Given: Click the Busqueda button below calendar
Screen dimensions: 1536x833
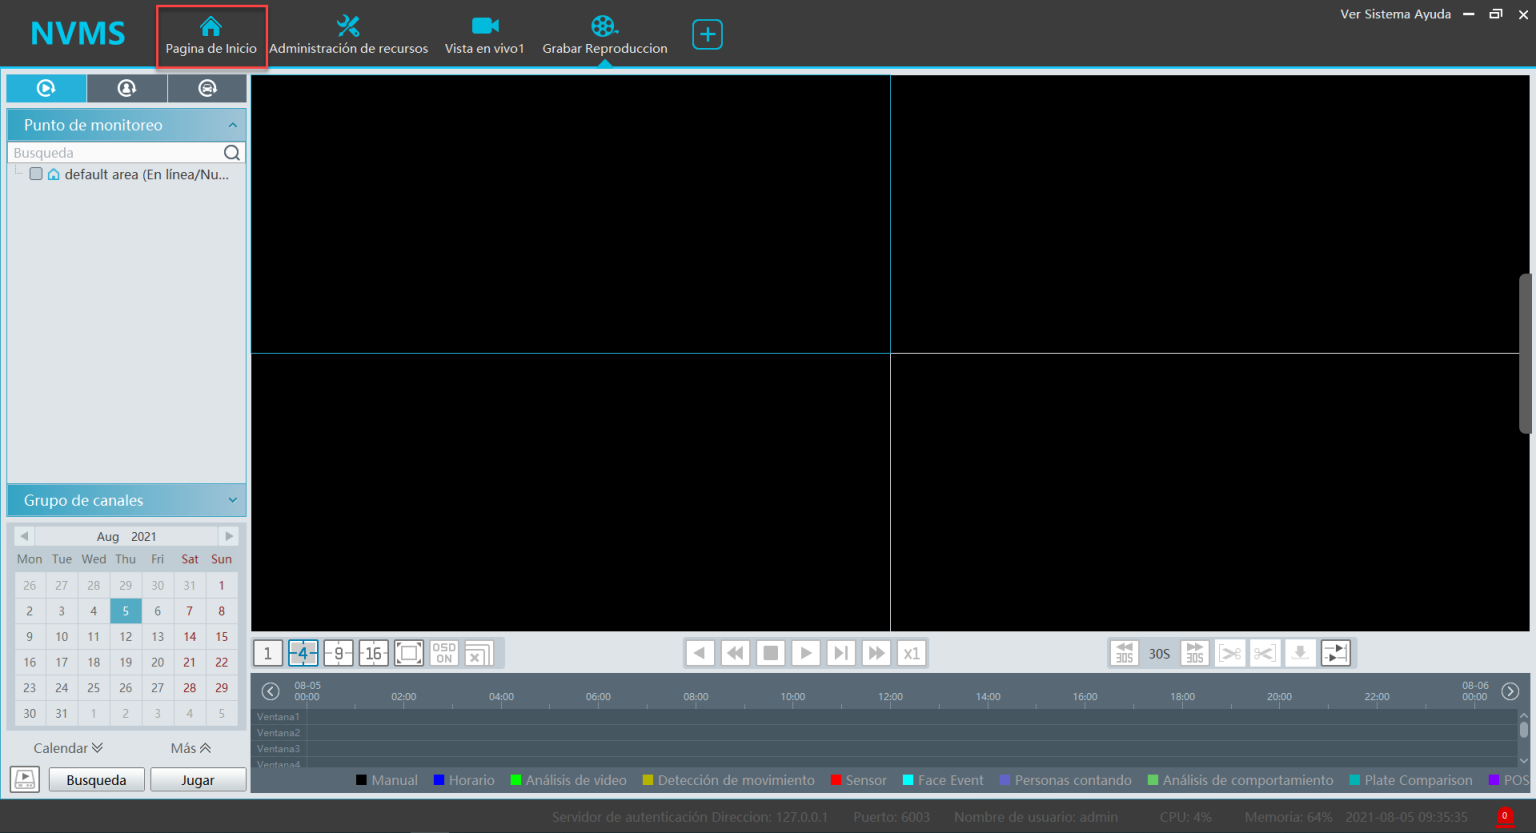Looking at the screenshot, I should [96, 780].
